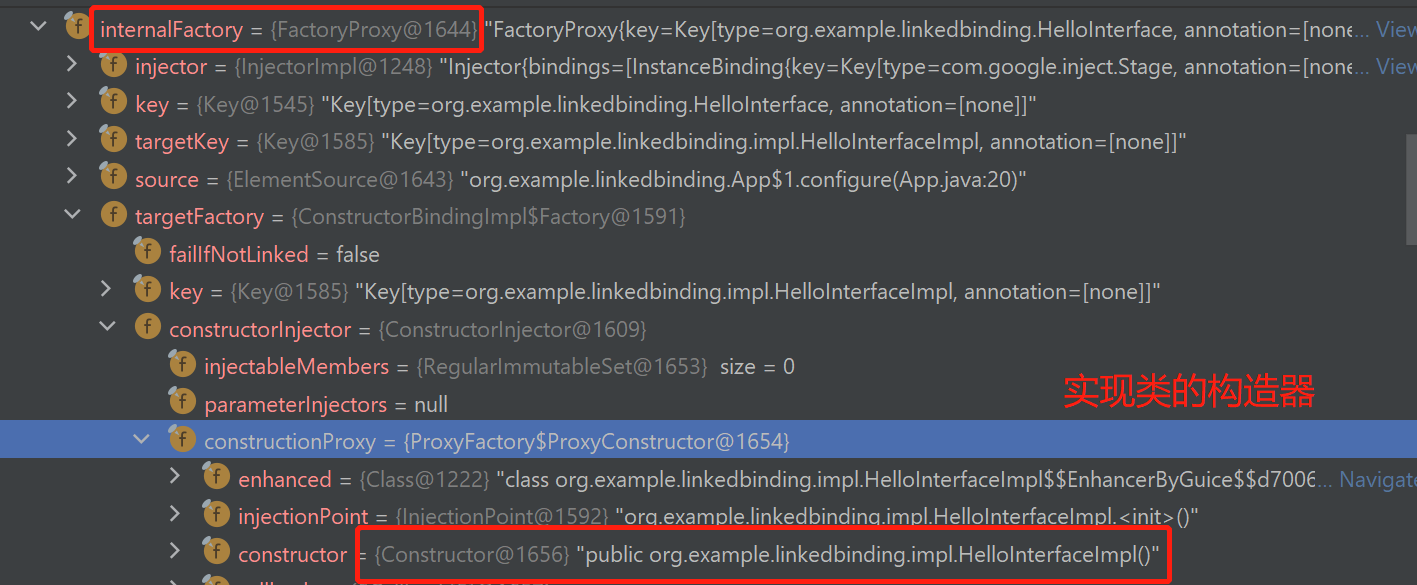Click the field icon beside constructorInjector

(x=147, y=327)
